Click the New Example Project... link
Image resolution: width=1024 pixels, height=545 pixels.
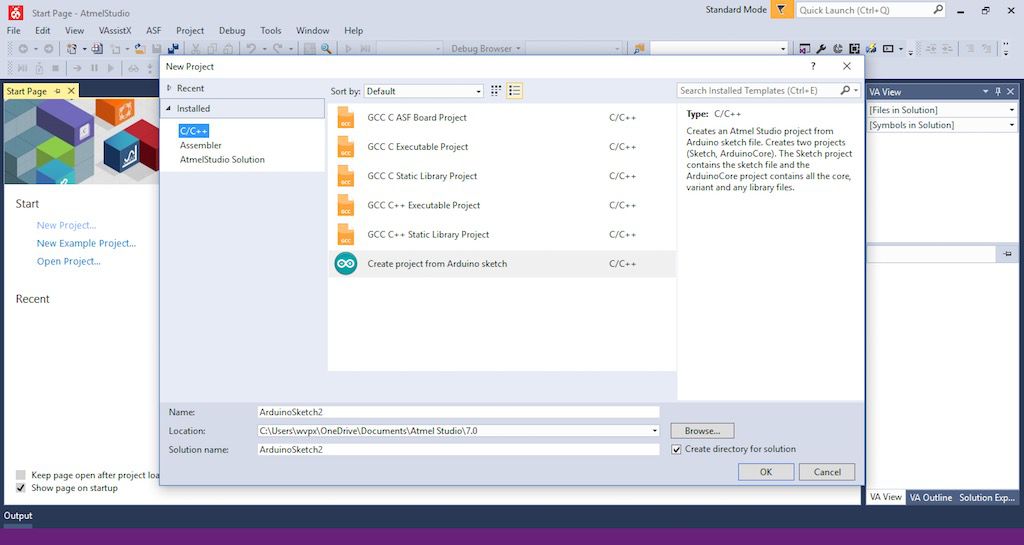(x=86, y=243)
